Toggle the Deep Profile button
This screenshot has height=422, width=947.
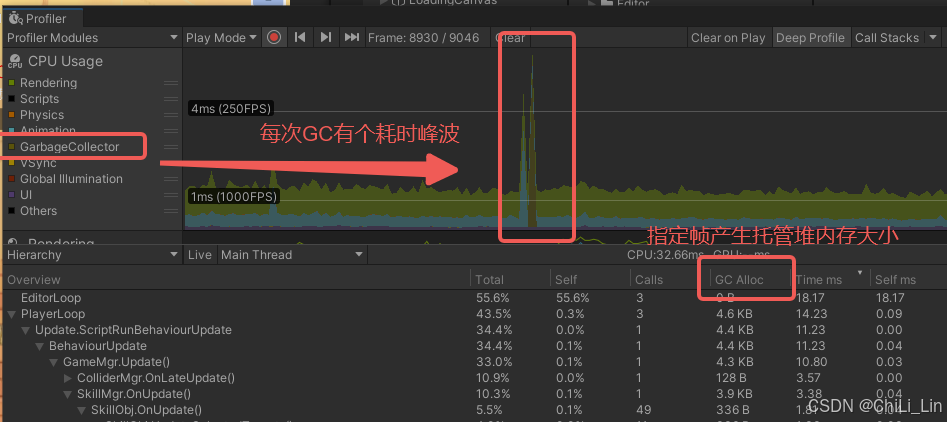[810, 37]
